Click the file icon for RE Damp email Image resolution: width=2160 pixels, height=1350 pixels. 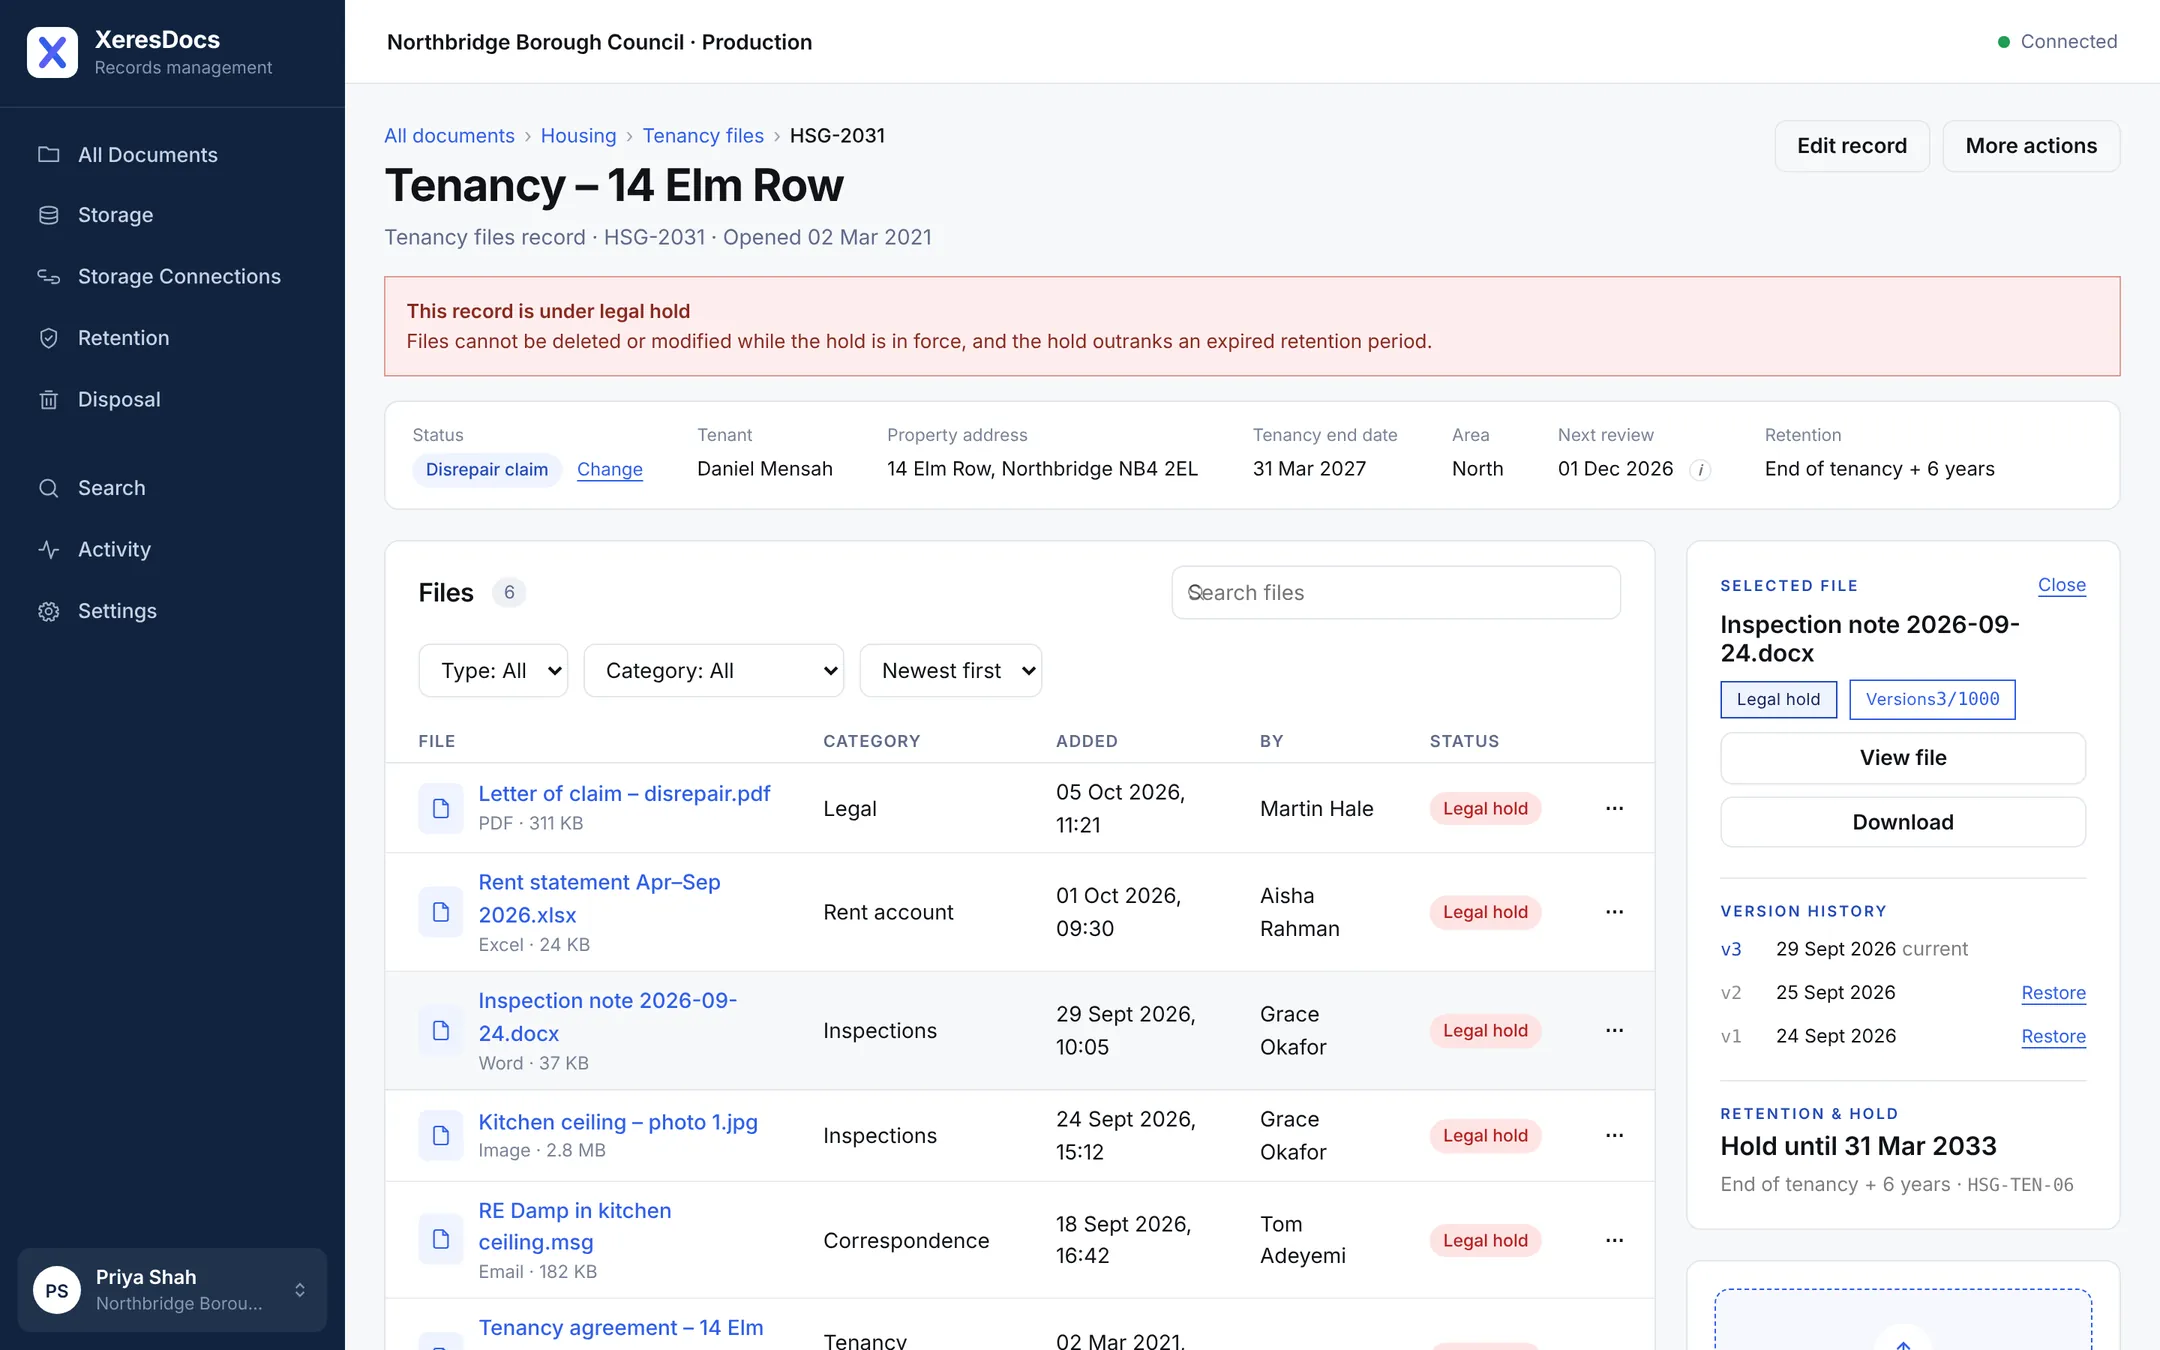click(441, 1240)
